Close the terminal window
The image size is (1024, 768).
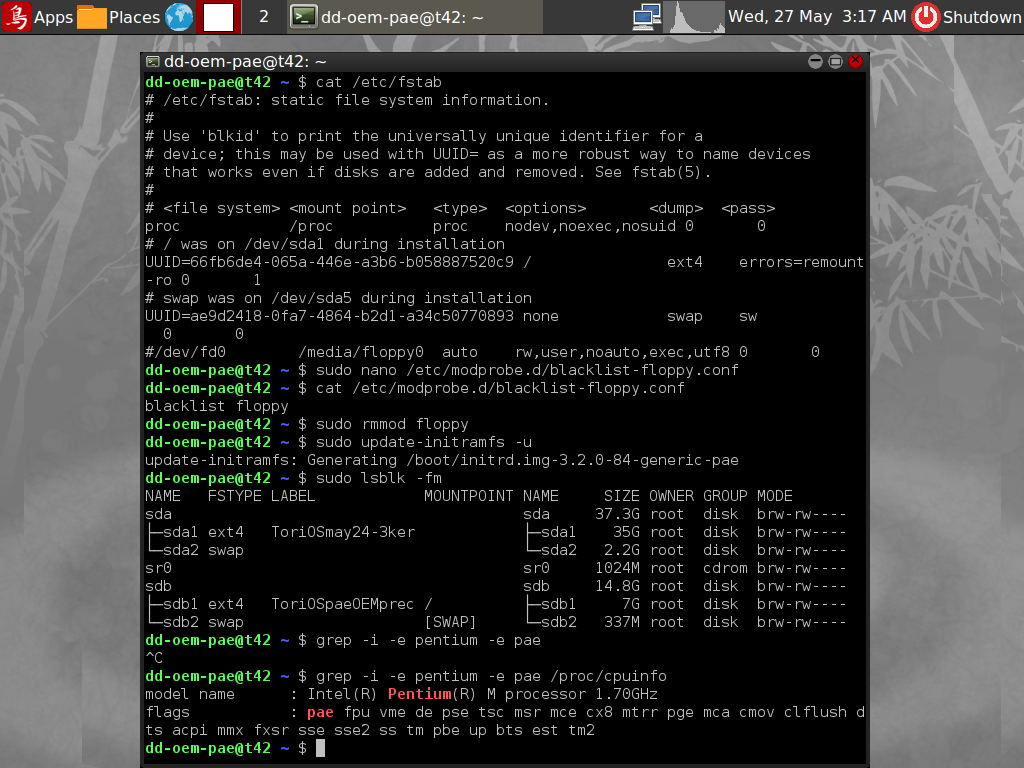point(856,62)
